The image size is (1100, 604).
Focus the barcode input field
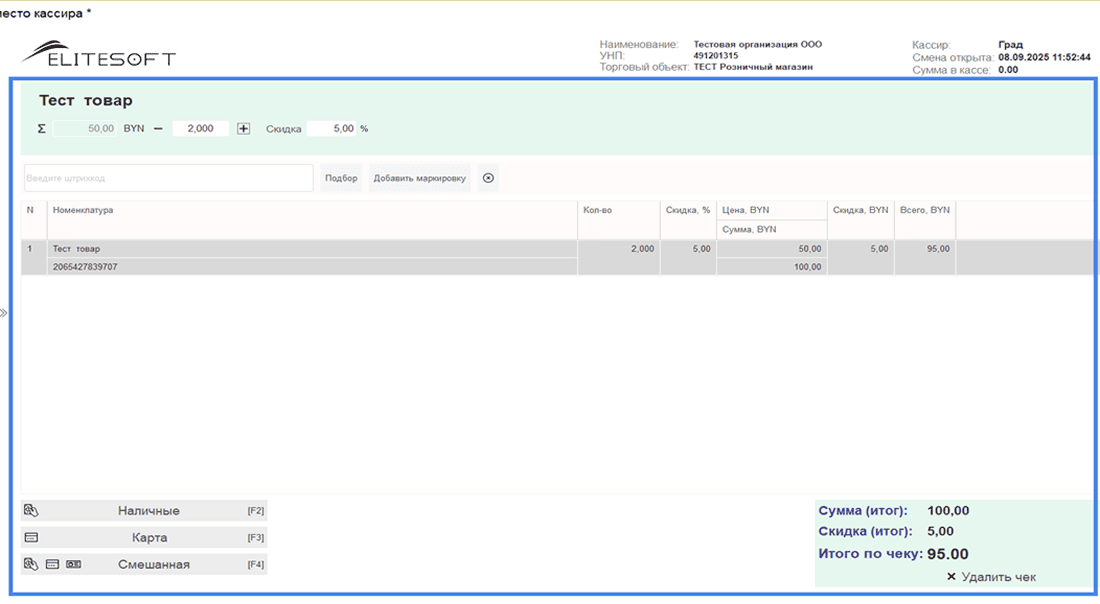(168, 178)
